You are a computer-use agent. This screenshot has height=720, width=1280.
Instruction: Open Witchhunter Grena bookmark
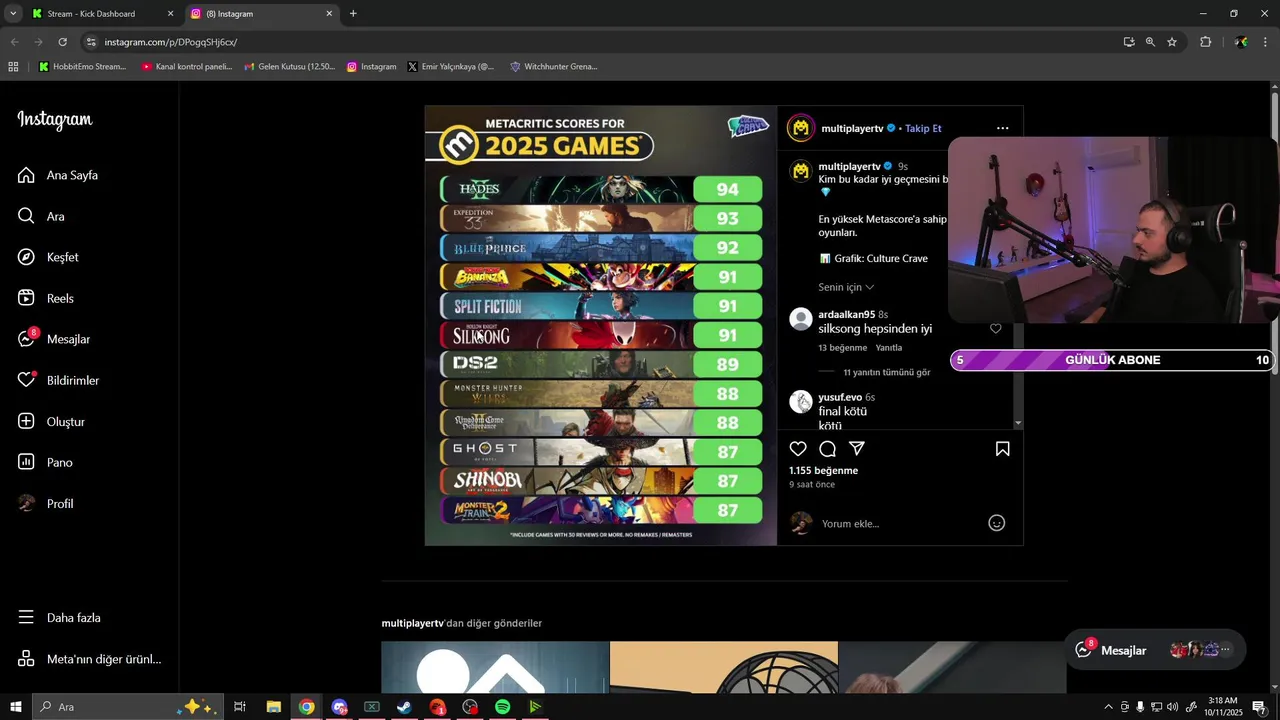(553, 67)
